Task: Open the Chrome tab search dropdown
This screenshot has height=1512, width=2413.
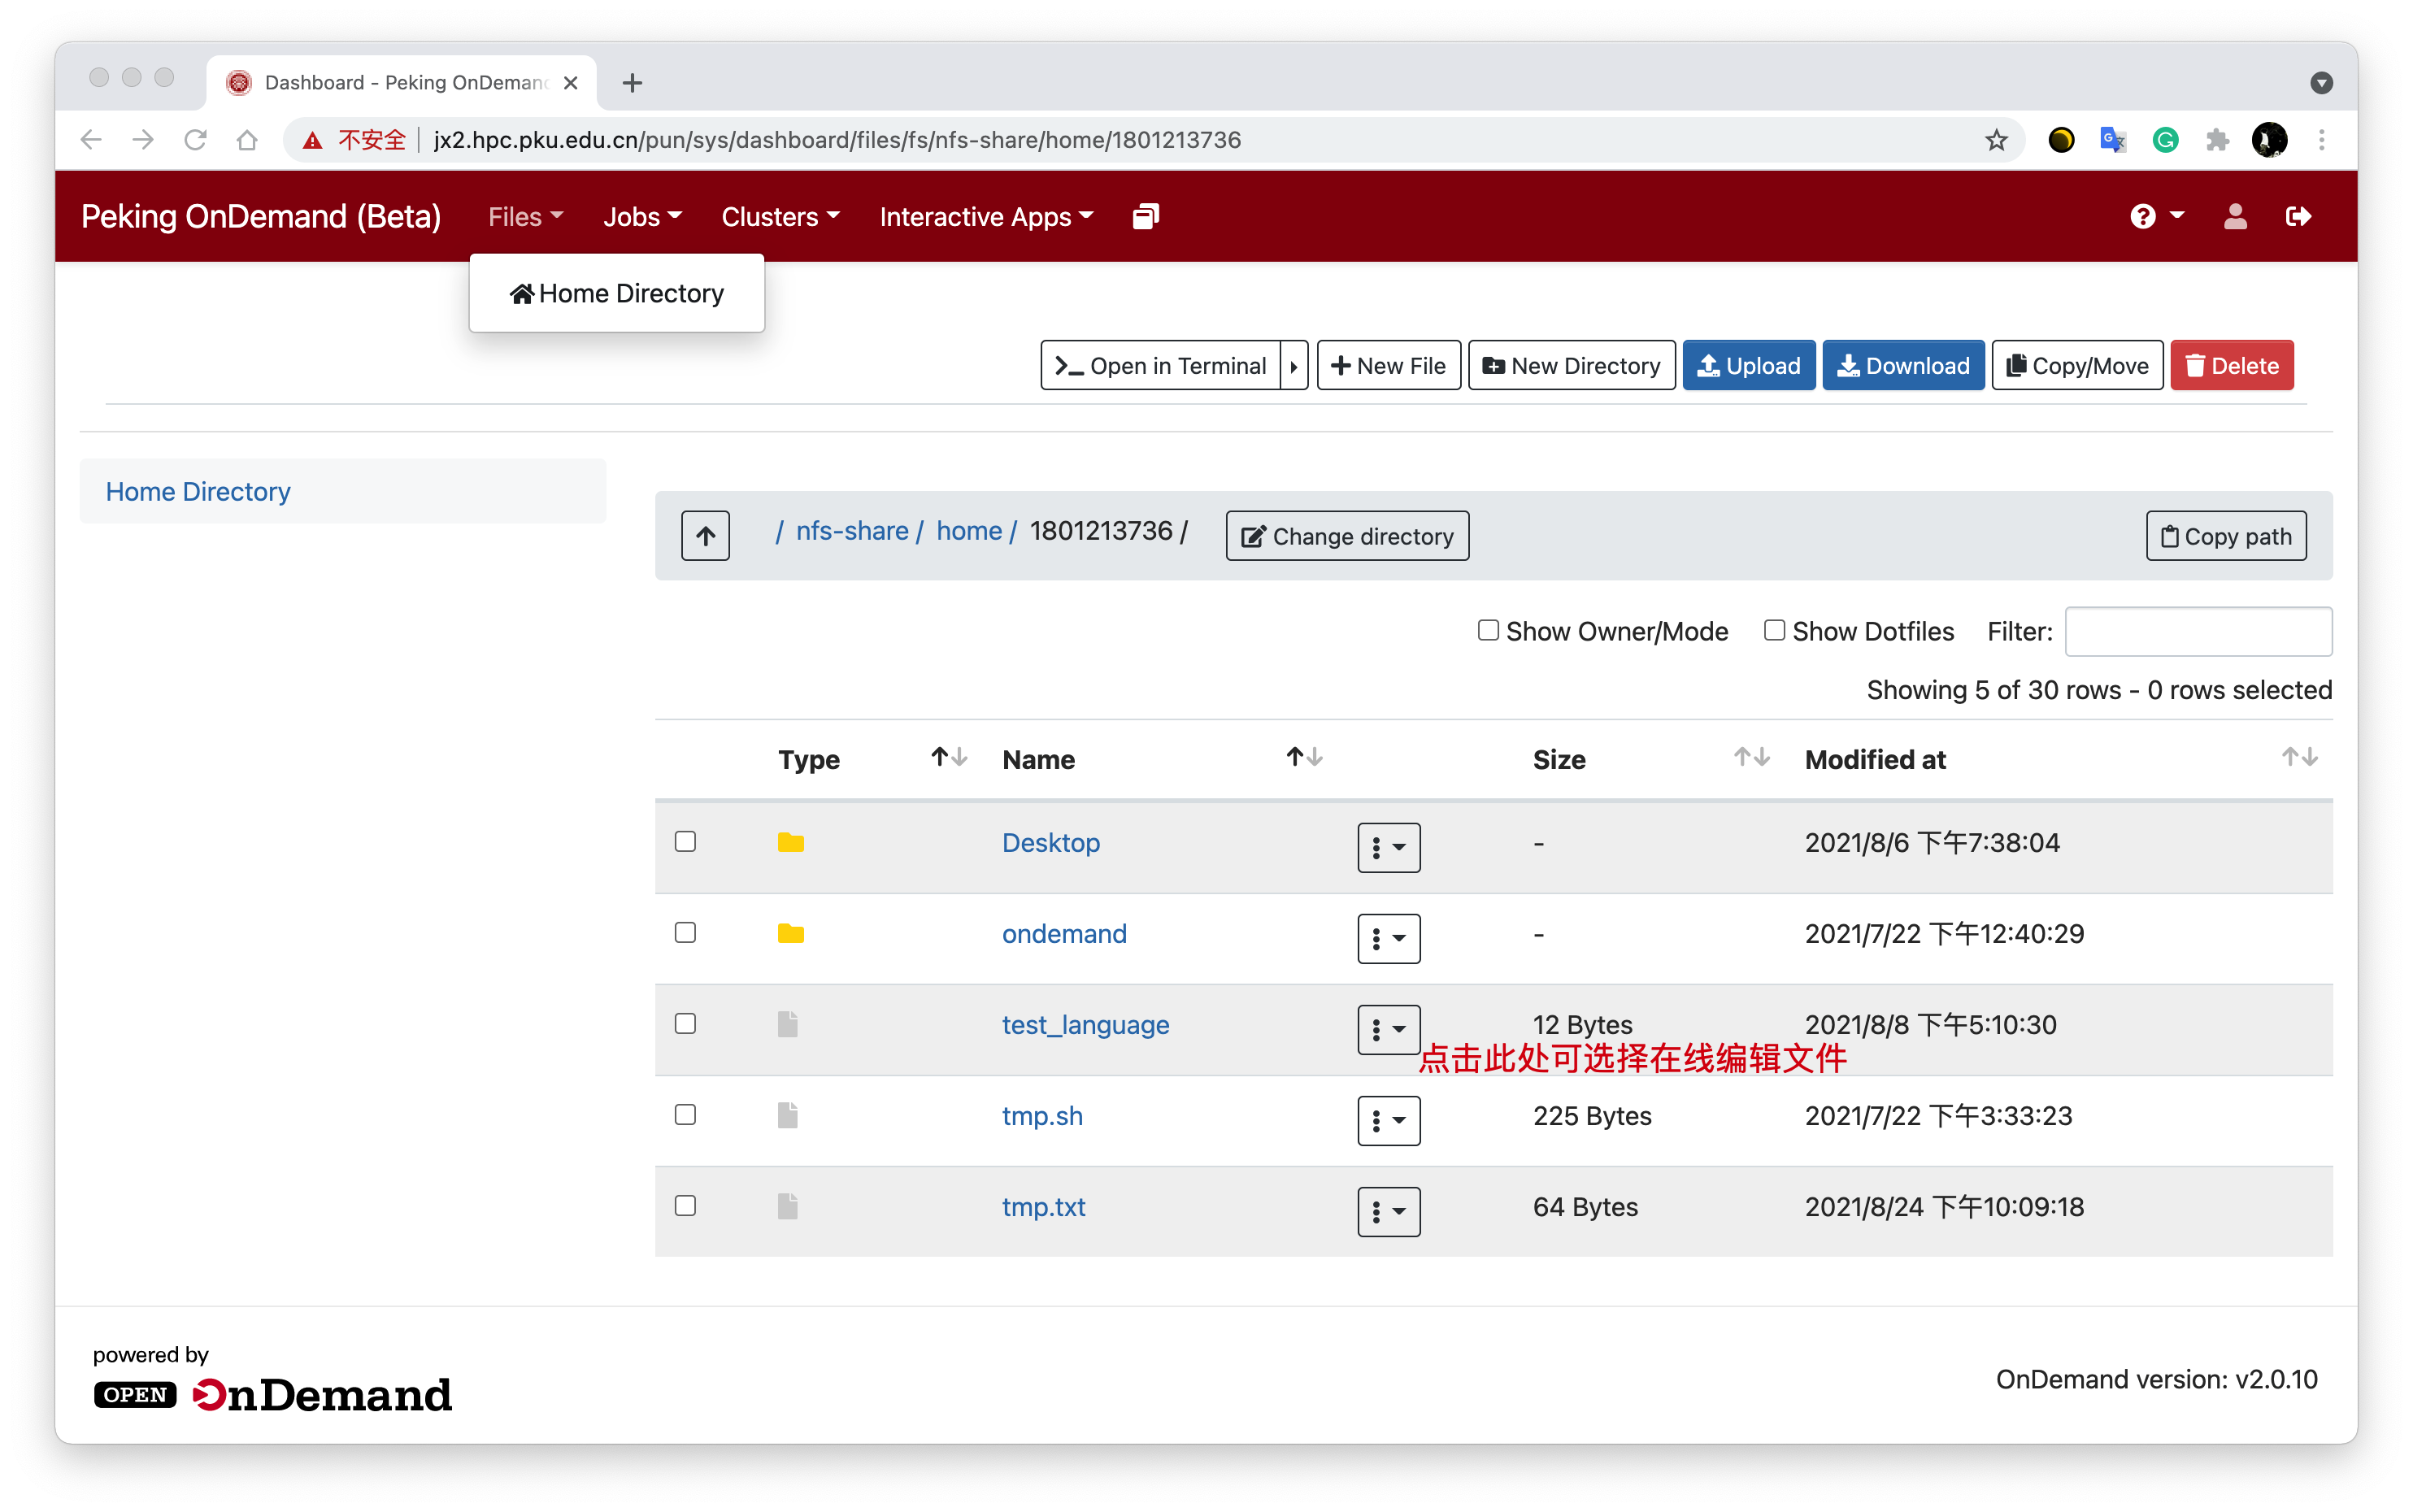Action: point(2321,83)
